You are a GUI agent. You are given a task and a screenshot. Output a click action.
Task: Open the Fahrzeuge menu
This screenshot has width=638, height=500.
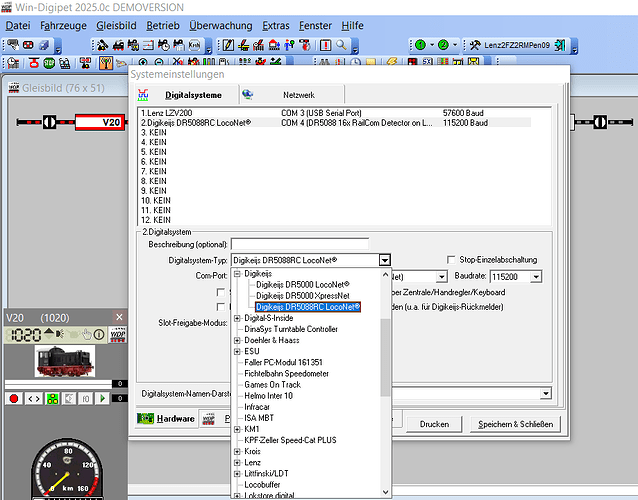point(63,26)
